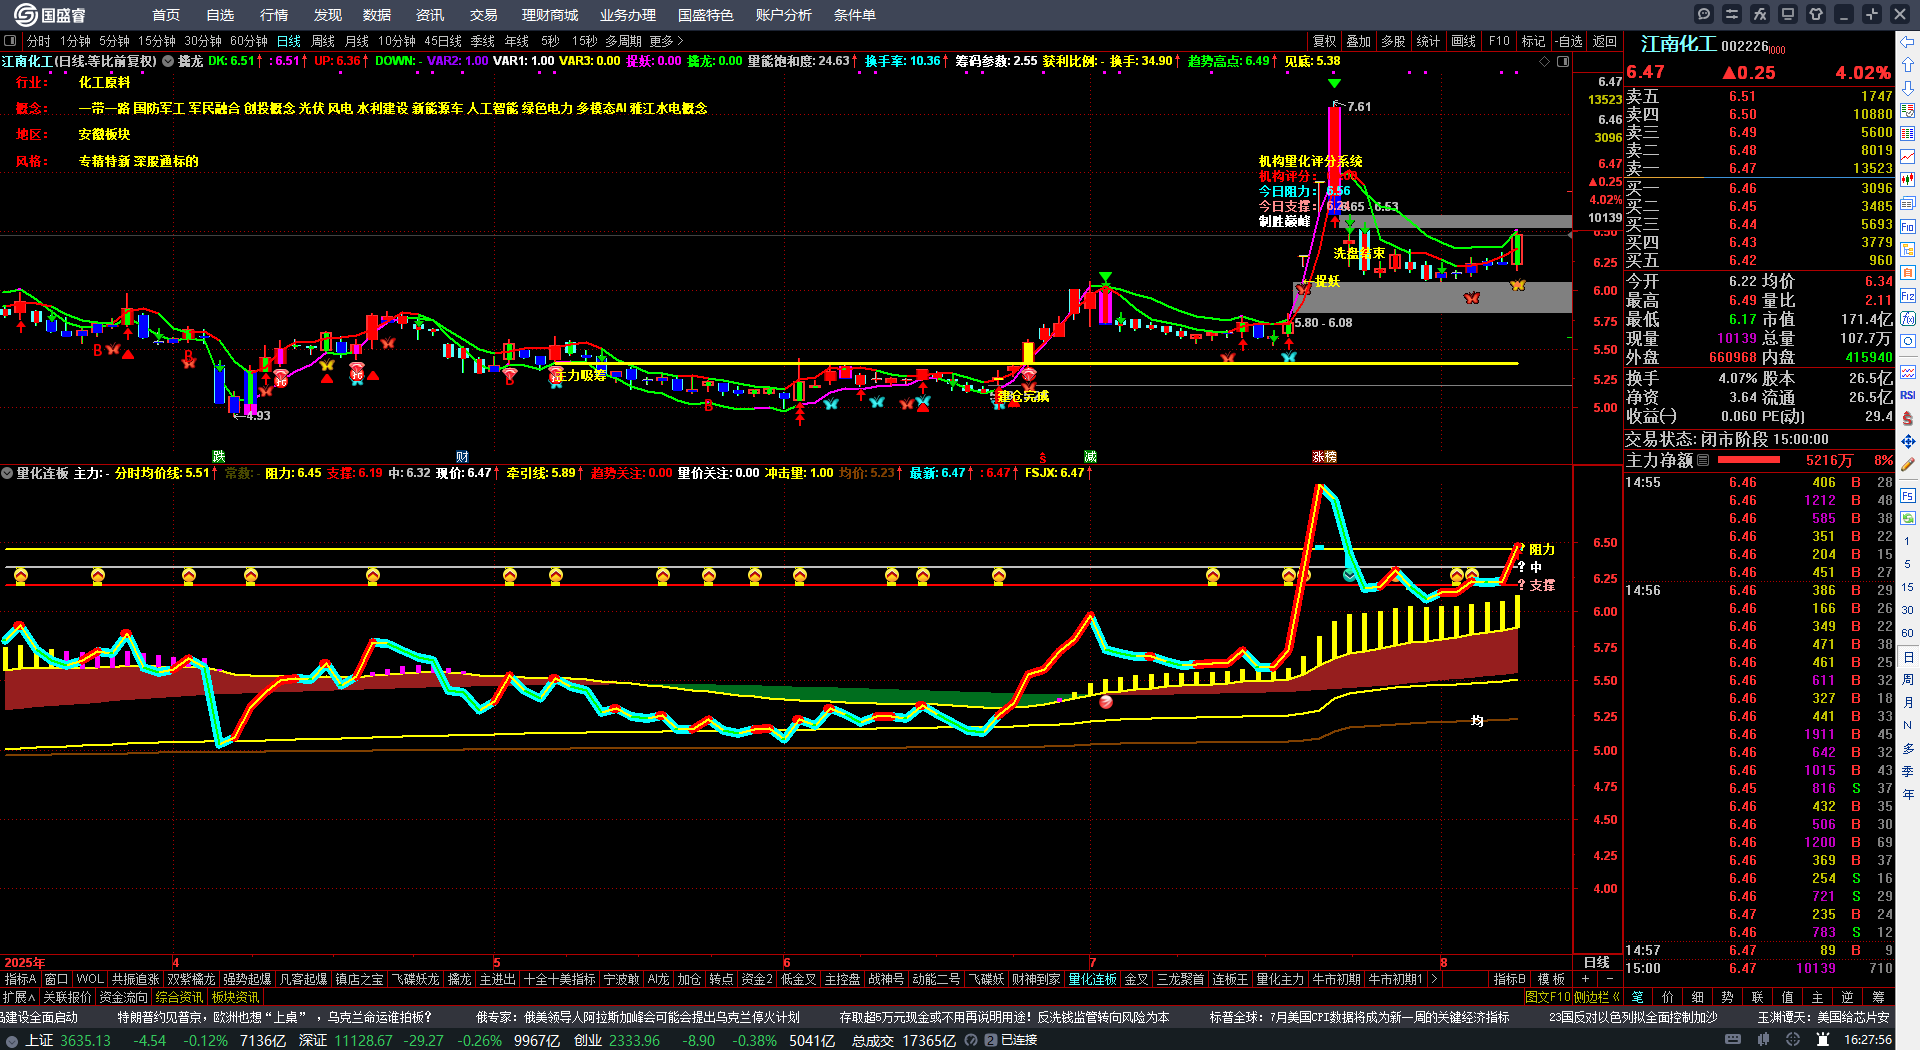The image size is (1920, 1050).
Task: Click the diamond icon beside chart header
Action: click(x=1545, y=61)
